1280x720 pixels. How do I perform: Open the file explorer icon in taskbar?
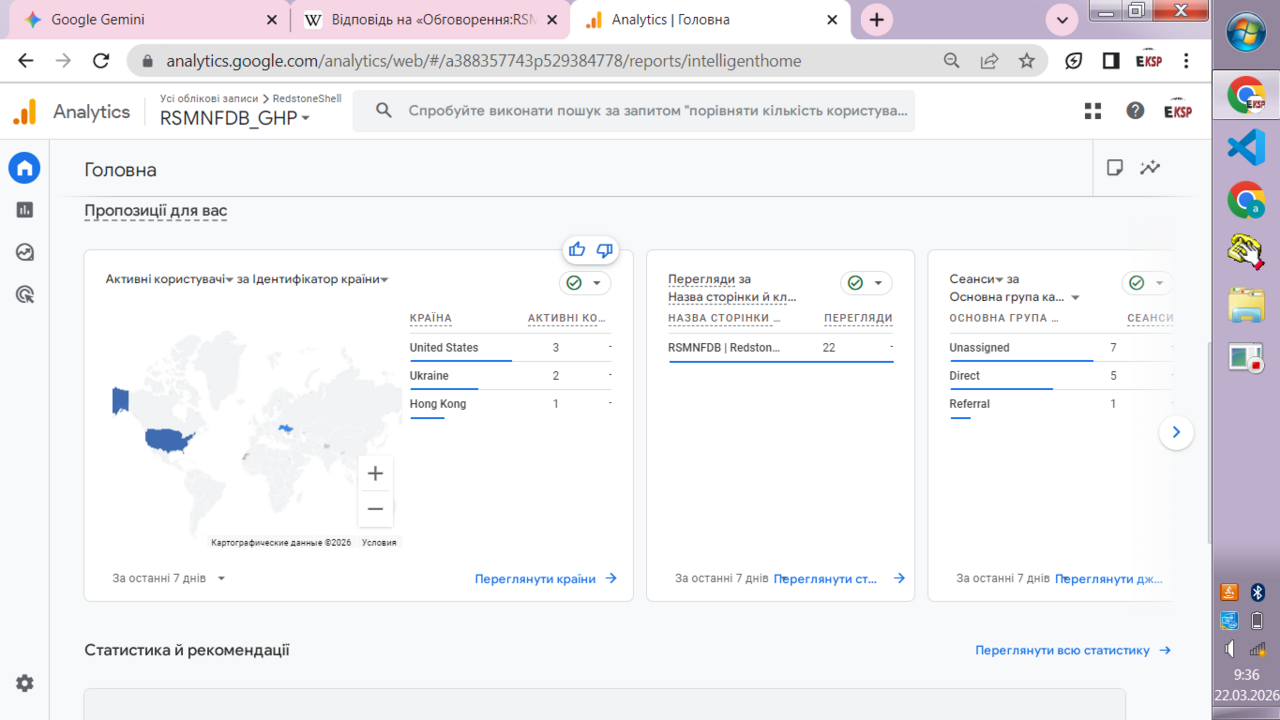coord(1246,304)
